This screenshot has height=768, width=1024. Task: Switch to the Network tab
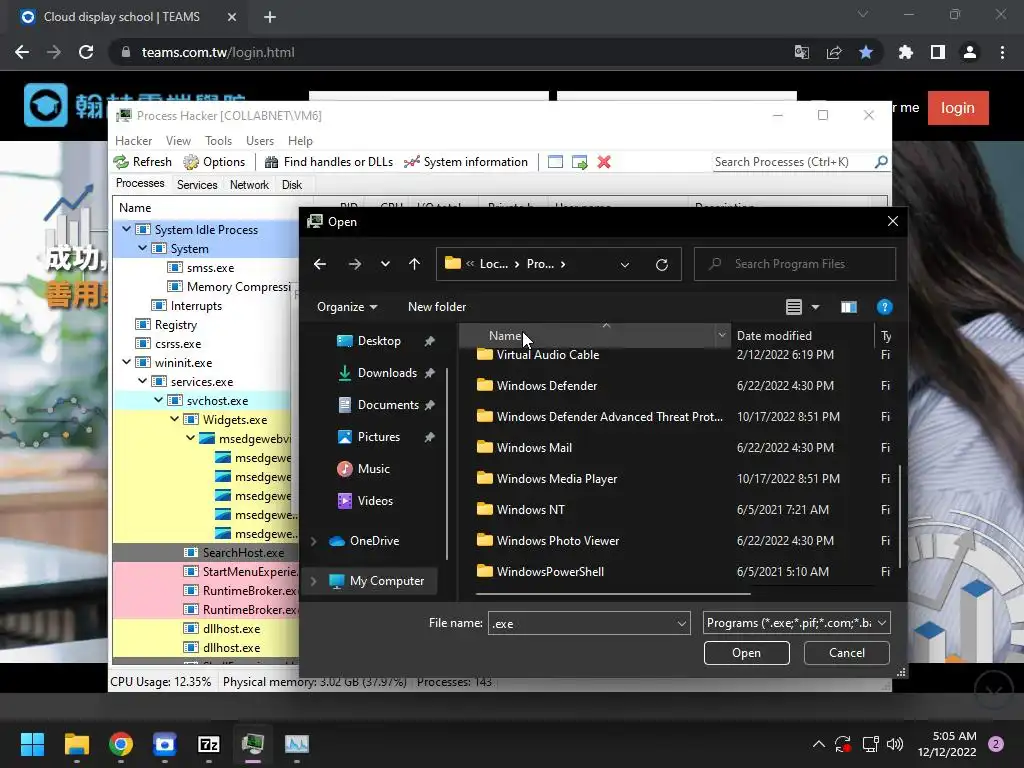[249, 185]
